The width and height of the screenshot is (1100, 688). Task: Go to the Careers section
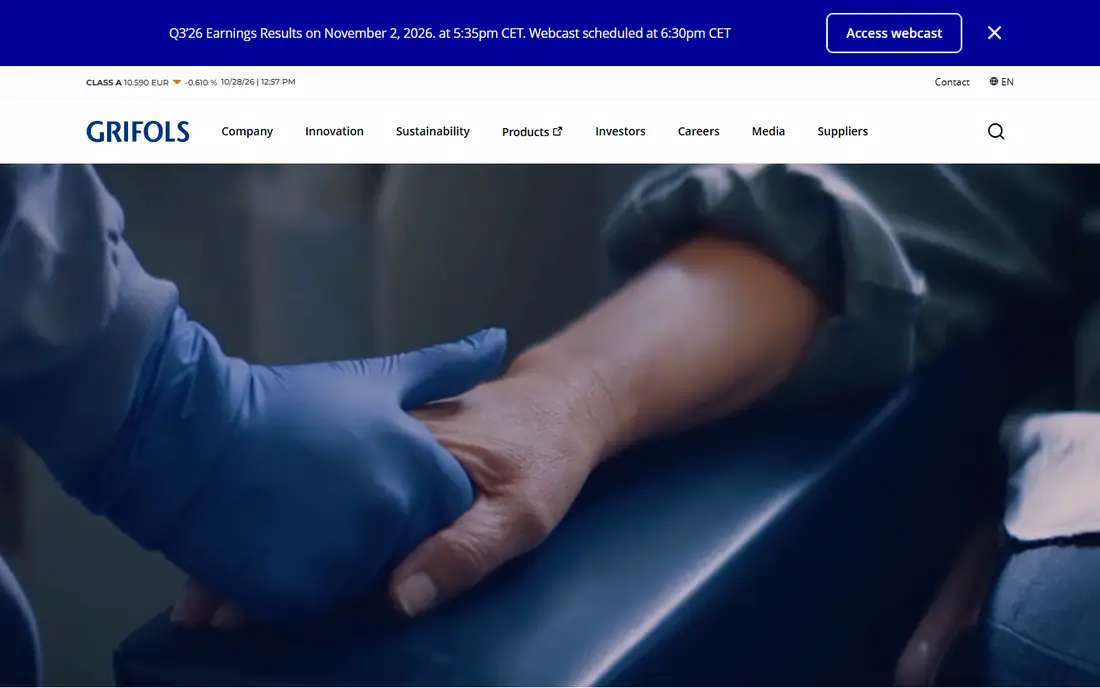(x=698, y=131)
